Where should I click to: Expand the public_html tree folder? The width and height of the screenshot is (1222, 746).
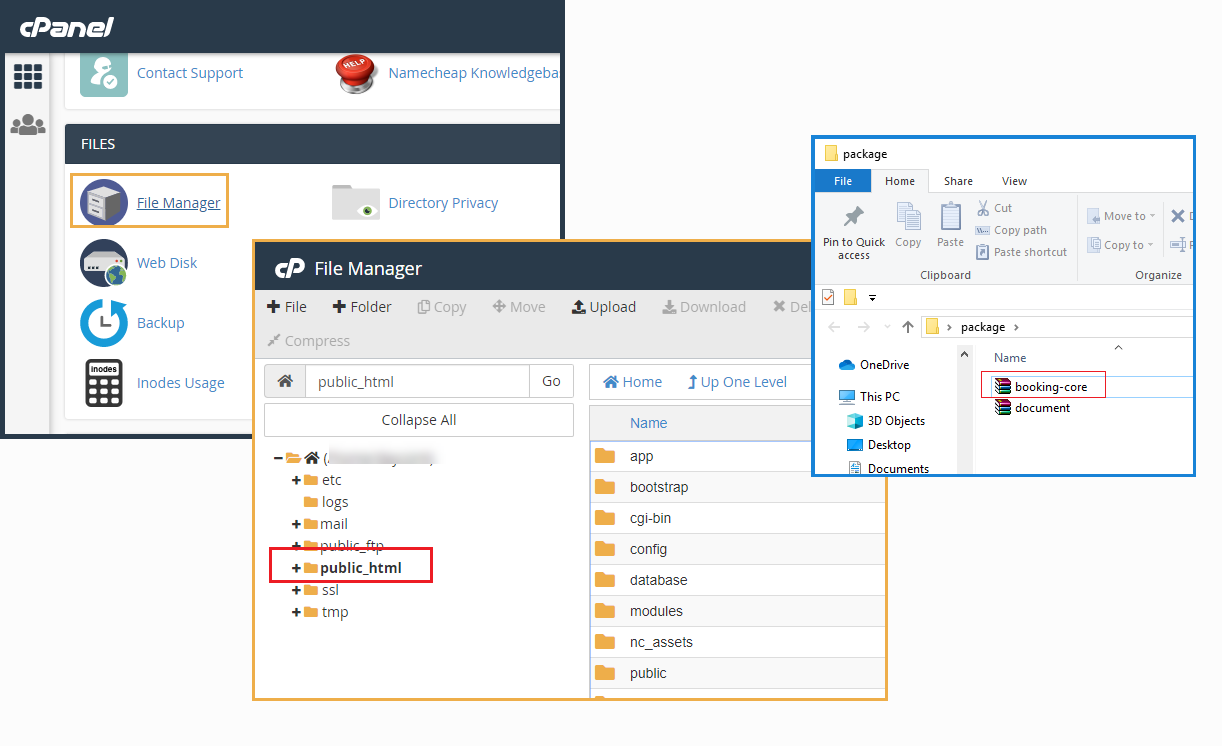pyautogui.click(x=296, y=568)
